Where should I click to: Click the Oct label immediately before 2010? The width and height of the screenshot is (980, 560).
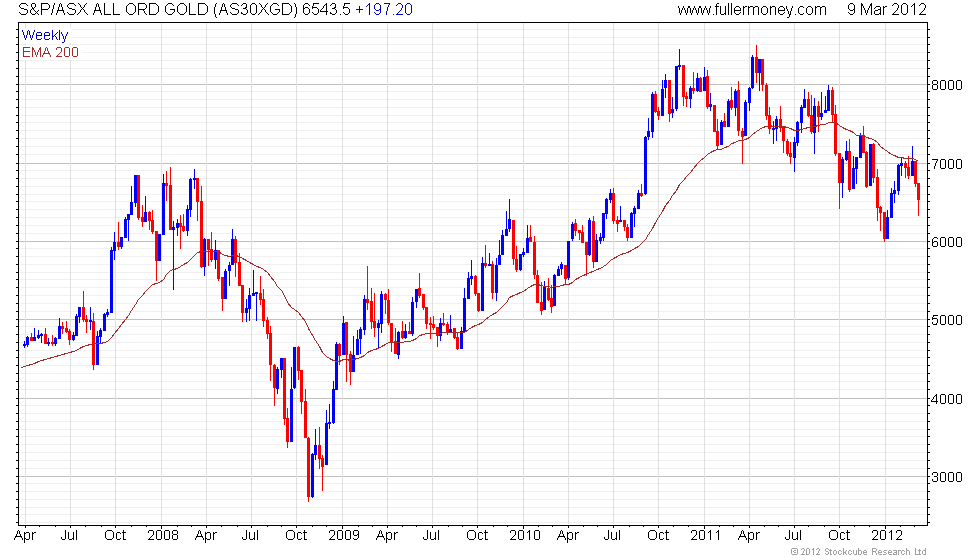[x=477, y=536]
